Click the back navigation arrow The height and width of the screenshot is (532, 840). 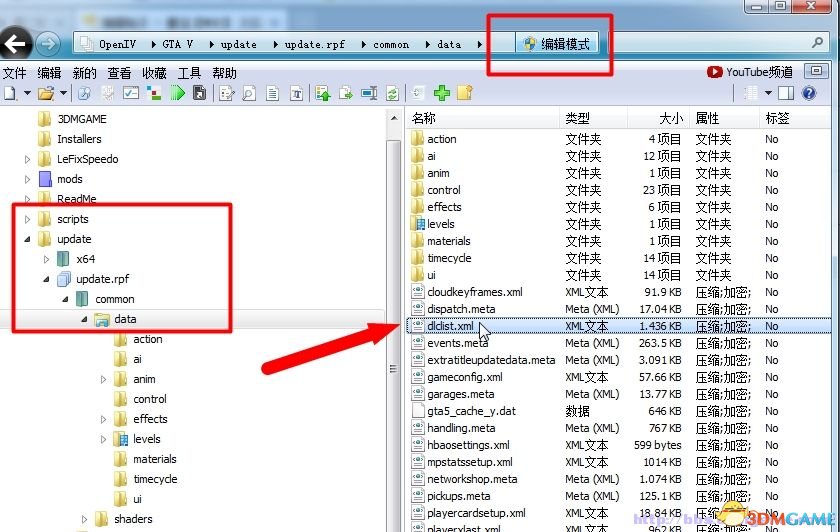coord(14,44)
